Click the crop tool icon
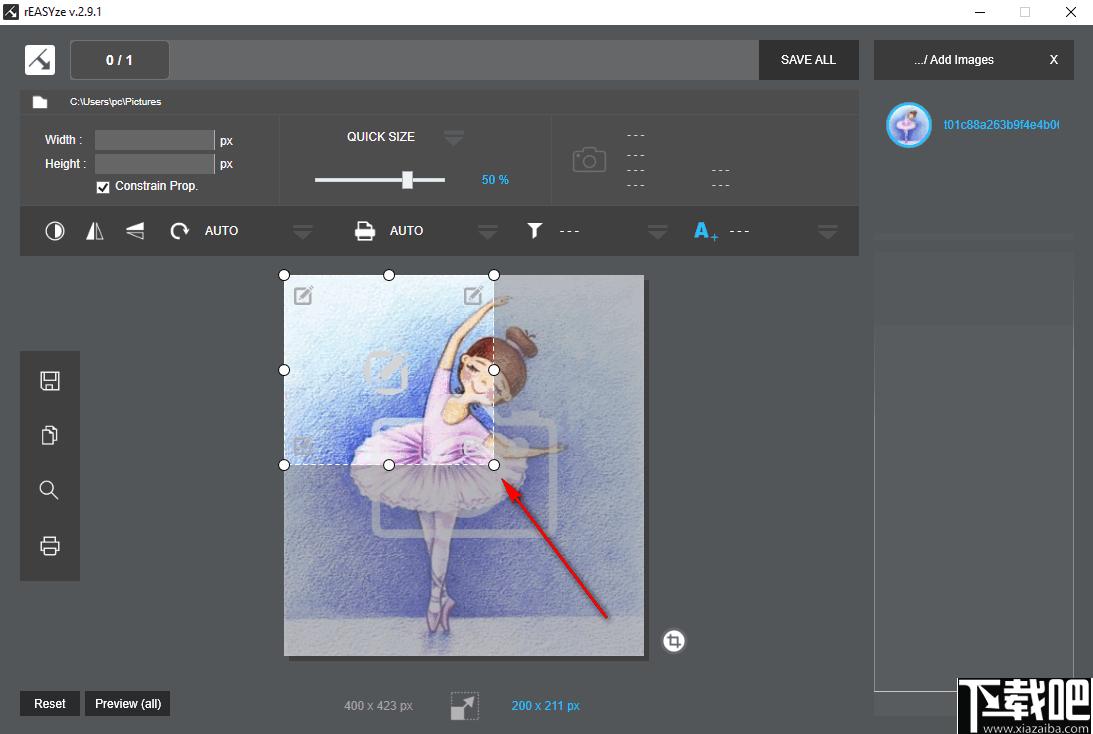Screen dimensions: 1093x734 (x=673, y=641)
